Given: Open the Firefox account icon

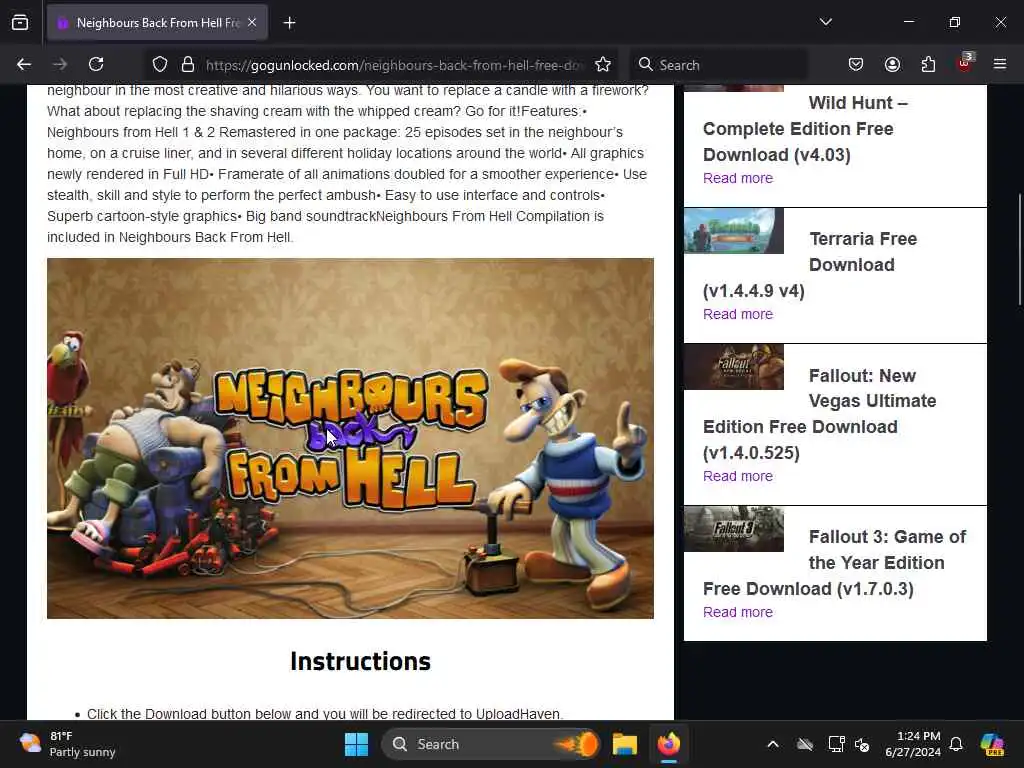Looking at the screenshot, I should click(892, 64).
